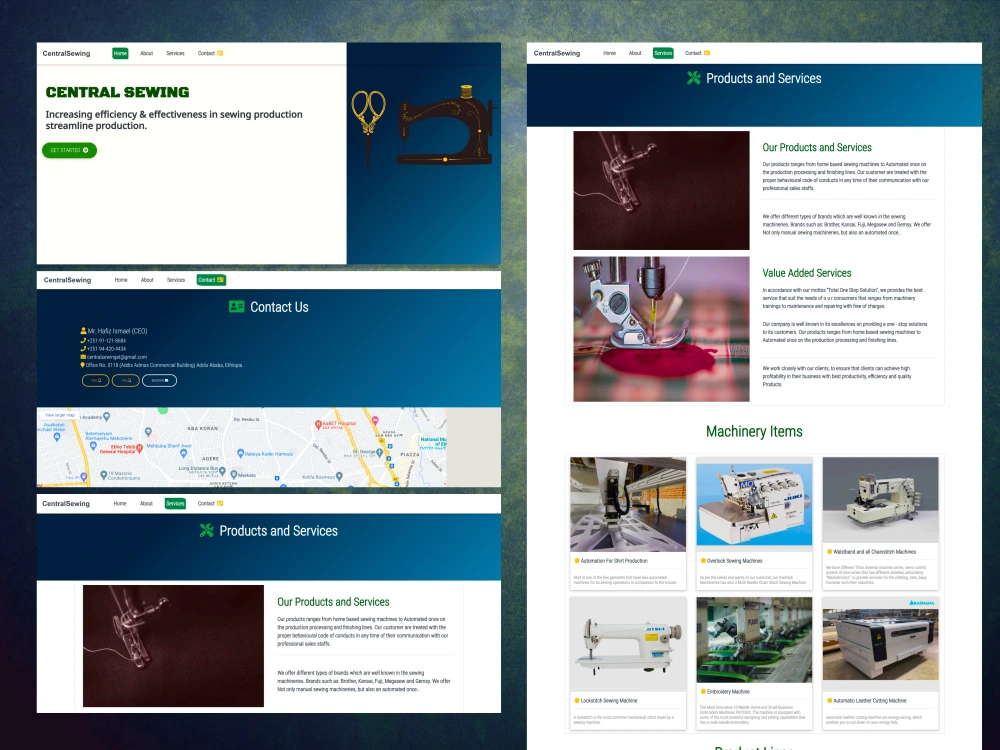Click the Machinery Items heading
The width and height of the screenshot is (1000, 750).
click(754, 432)
